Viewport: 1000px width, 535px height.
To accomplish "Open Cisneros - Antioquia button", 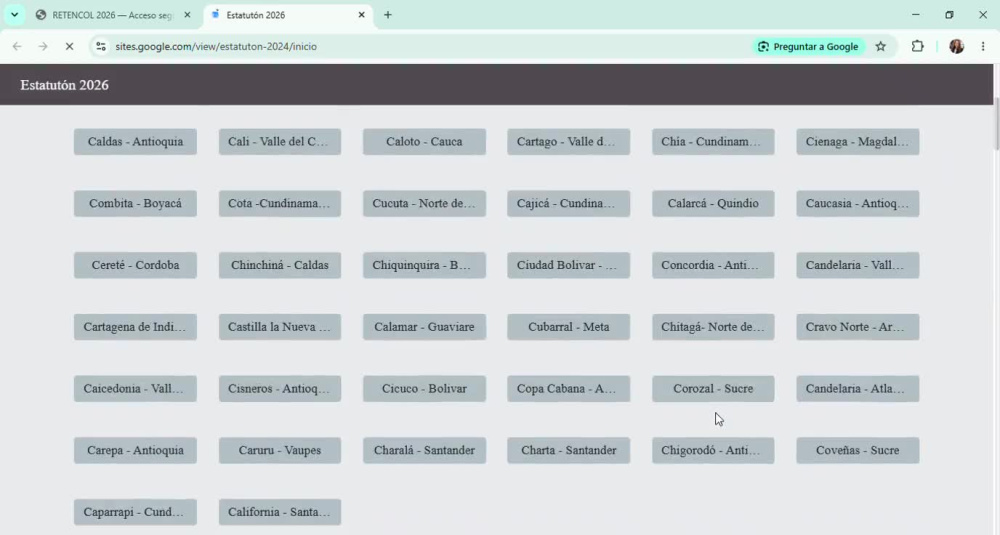I will (x=280, y=389).
